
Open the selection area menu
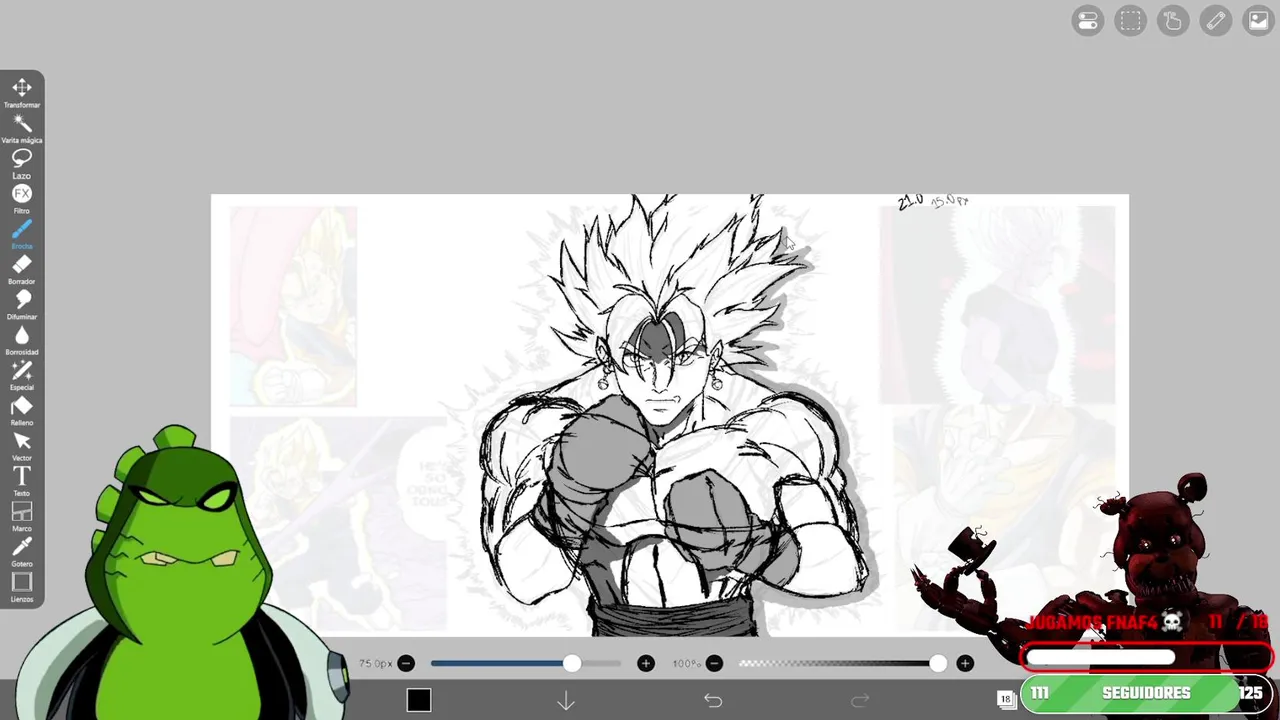(1131, 21)
